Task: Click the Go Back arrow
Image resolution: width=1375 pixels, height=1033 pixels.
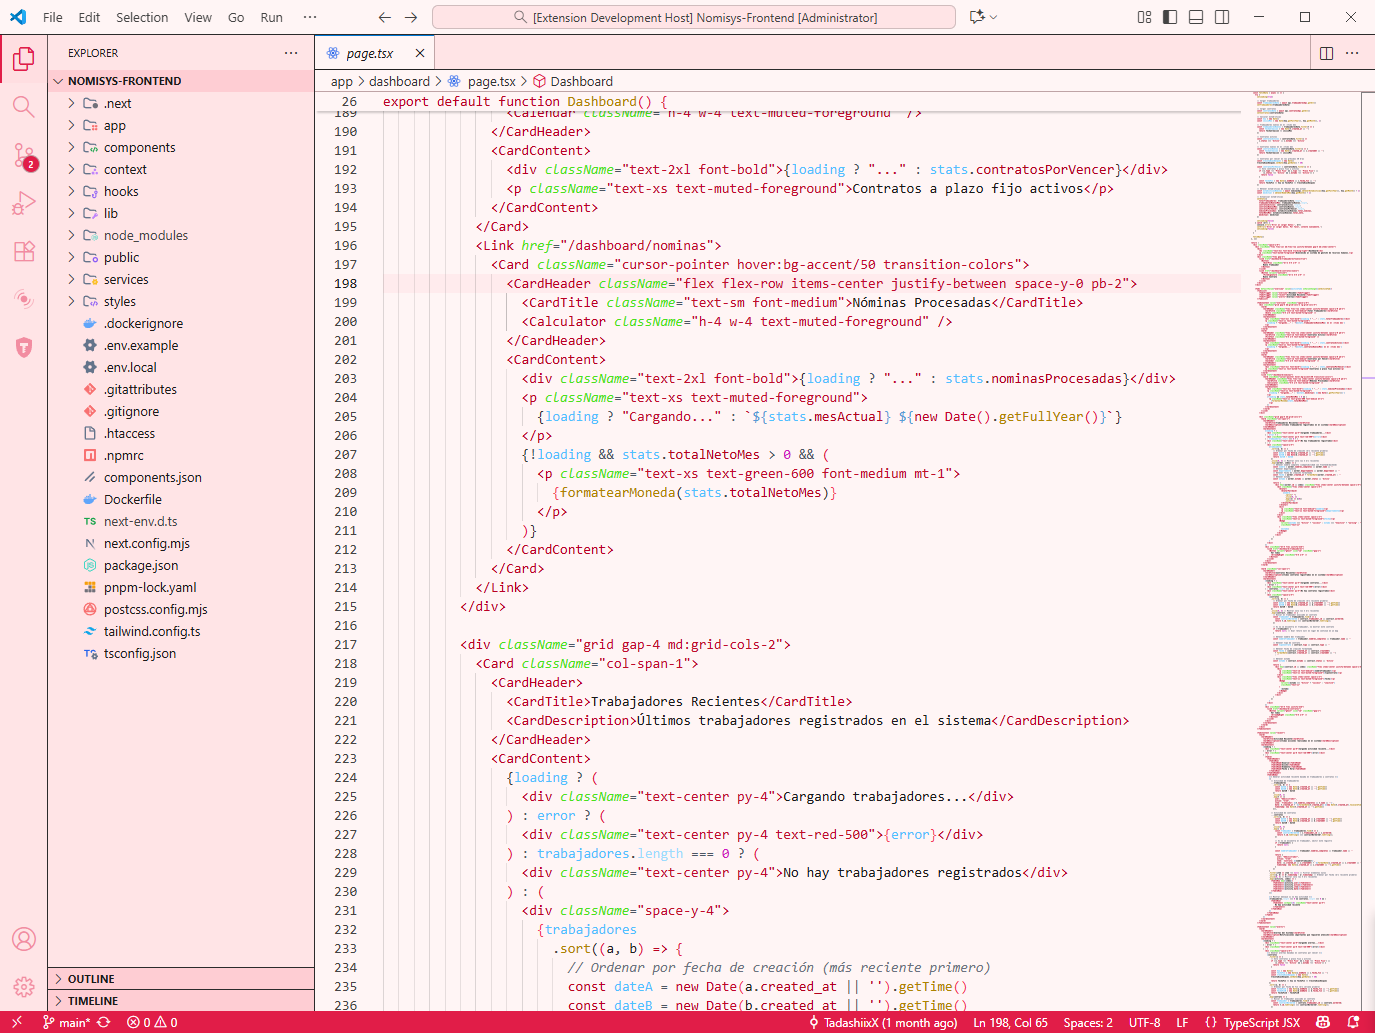Action: coord(385,17)
